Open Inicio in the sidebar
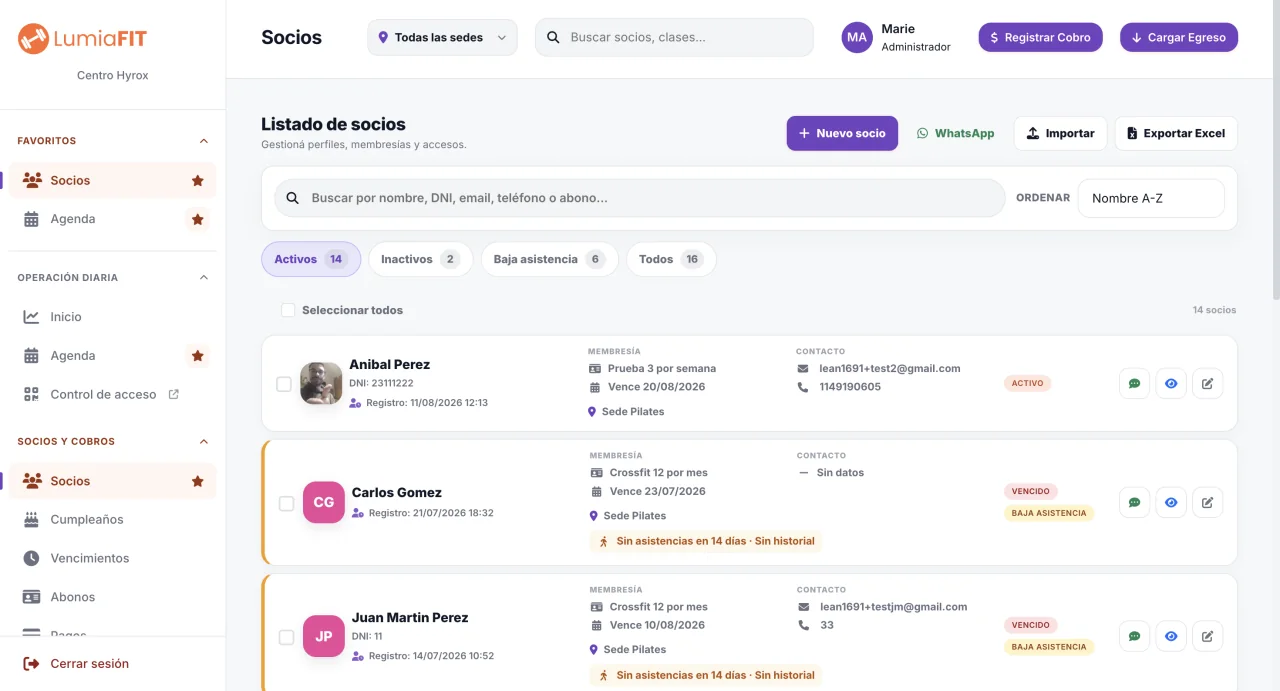Image resolution: width=1280 pixels, height=691 pixels. [112, 317]
